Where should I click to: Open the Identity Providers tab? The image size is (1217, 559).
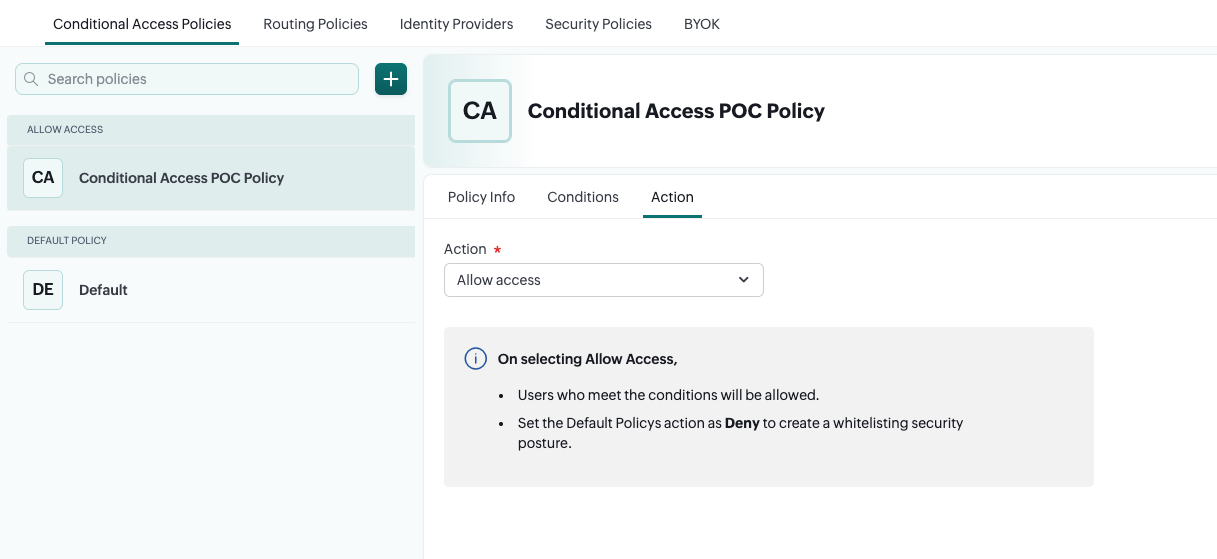456,24
